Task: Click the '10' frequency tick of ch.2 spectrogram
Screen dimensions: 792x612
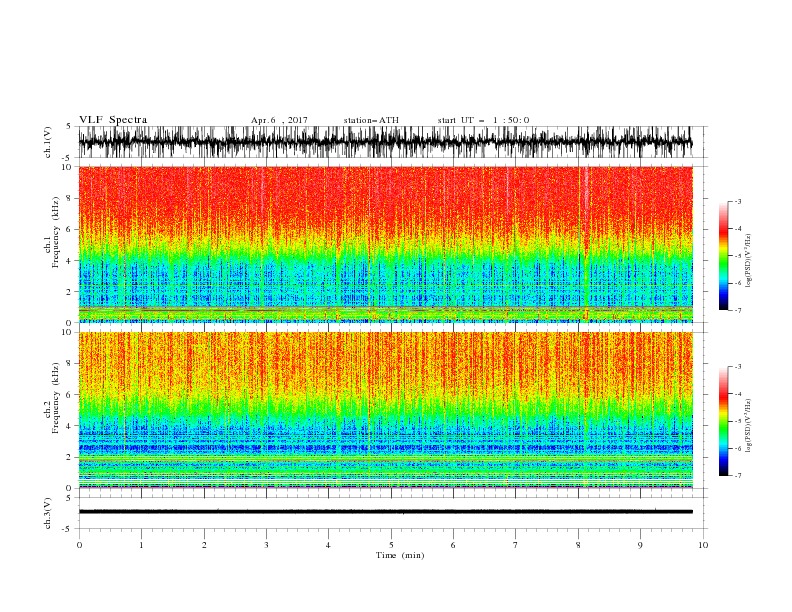Action: click(67, 332)
